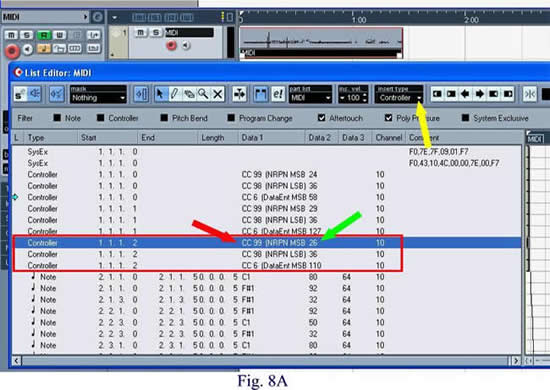Click the MIDI part in the arrangement timeline
This screenshot has width=550, height=390.
tap(321, 43)
